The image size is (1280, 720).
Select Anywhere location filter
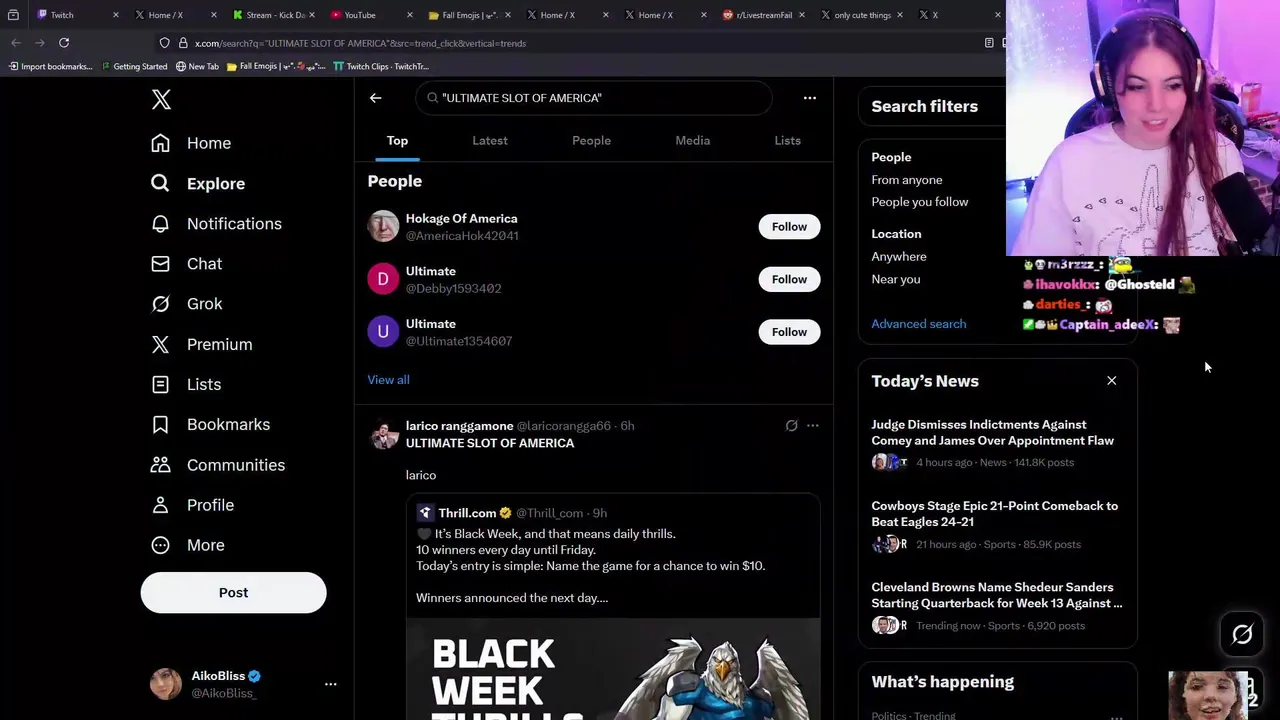point(899,257)
